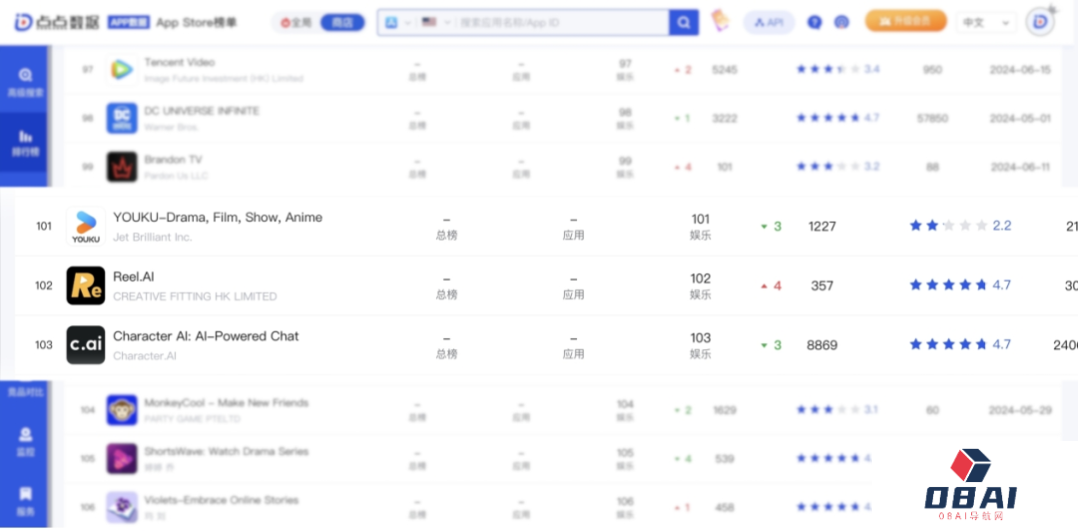Click Reel.AI's 4.7 star rating
Image resolution: width=1078 pixels, height=531 pixels.
click(x=960, y=285)
